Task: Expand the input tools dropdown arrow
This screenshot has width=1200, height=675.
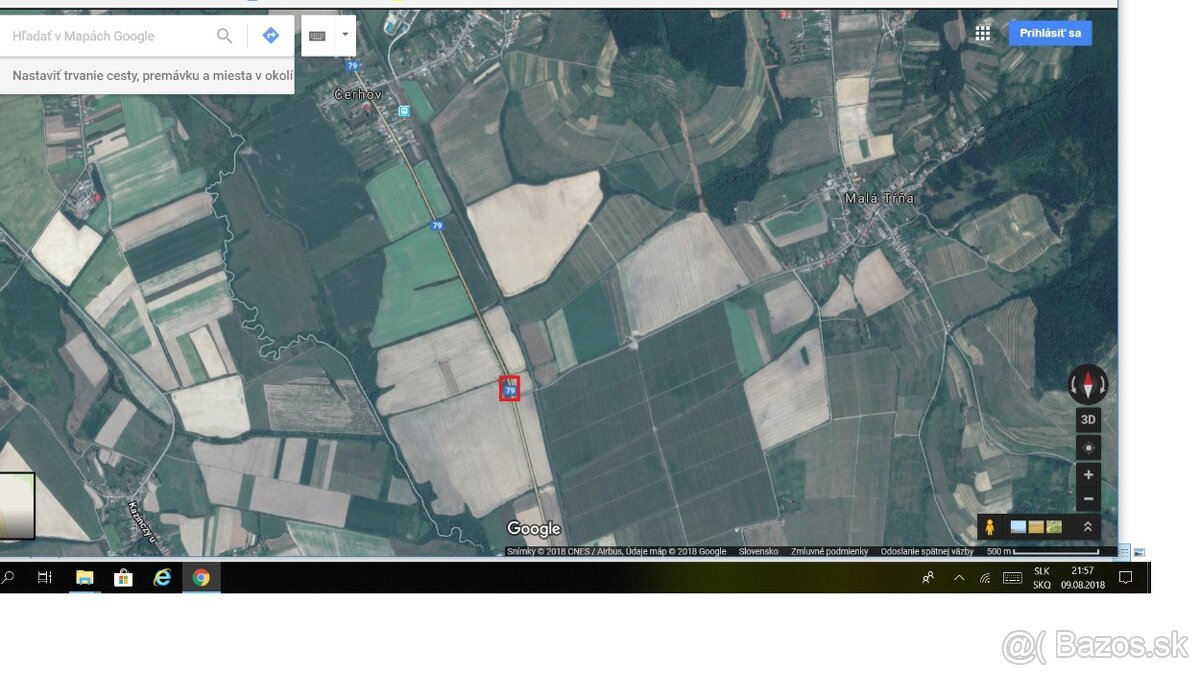Action: (345, 35)
